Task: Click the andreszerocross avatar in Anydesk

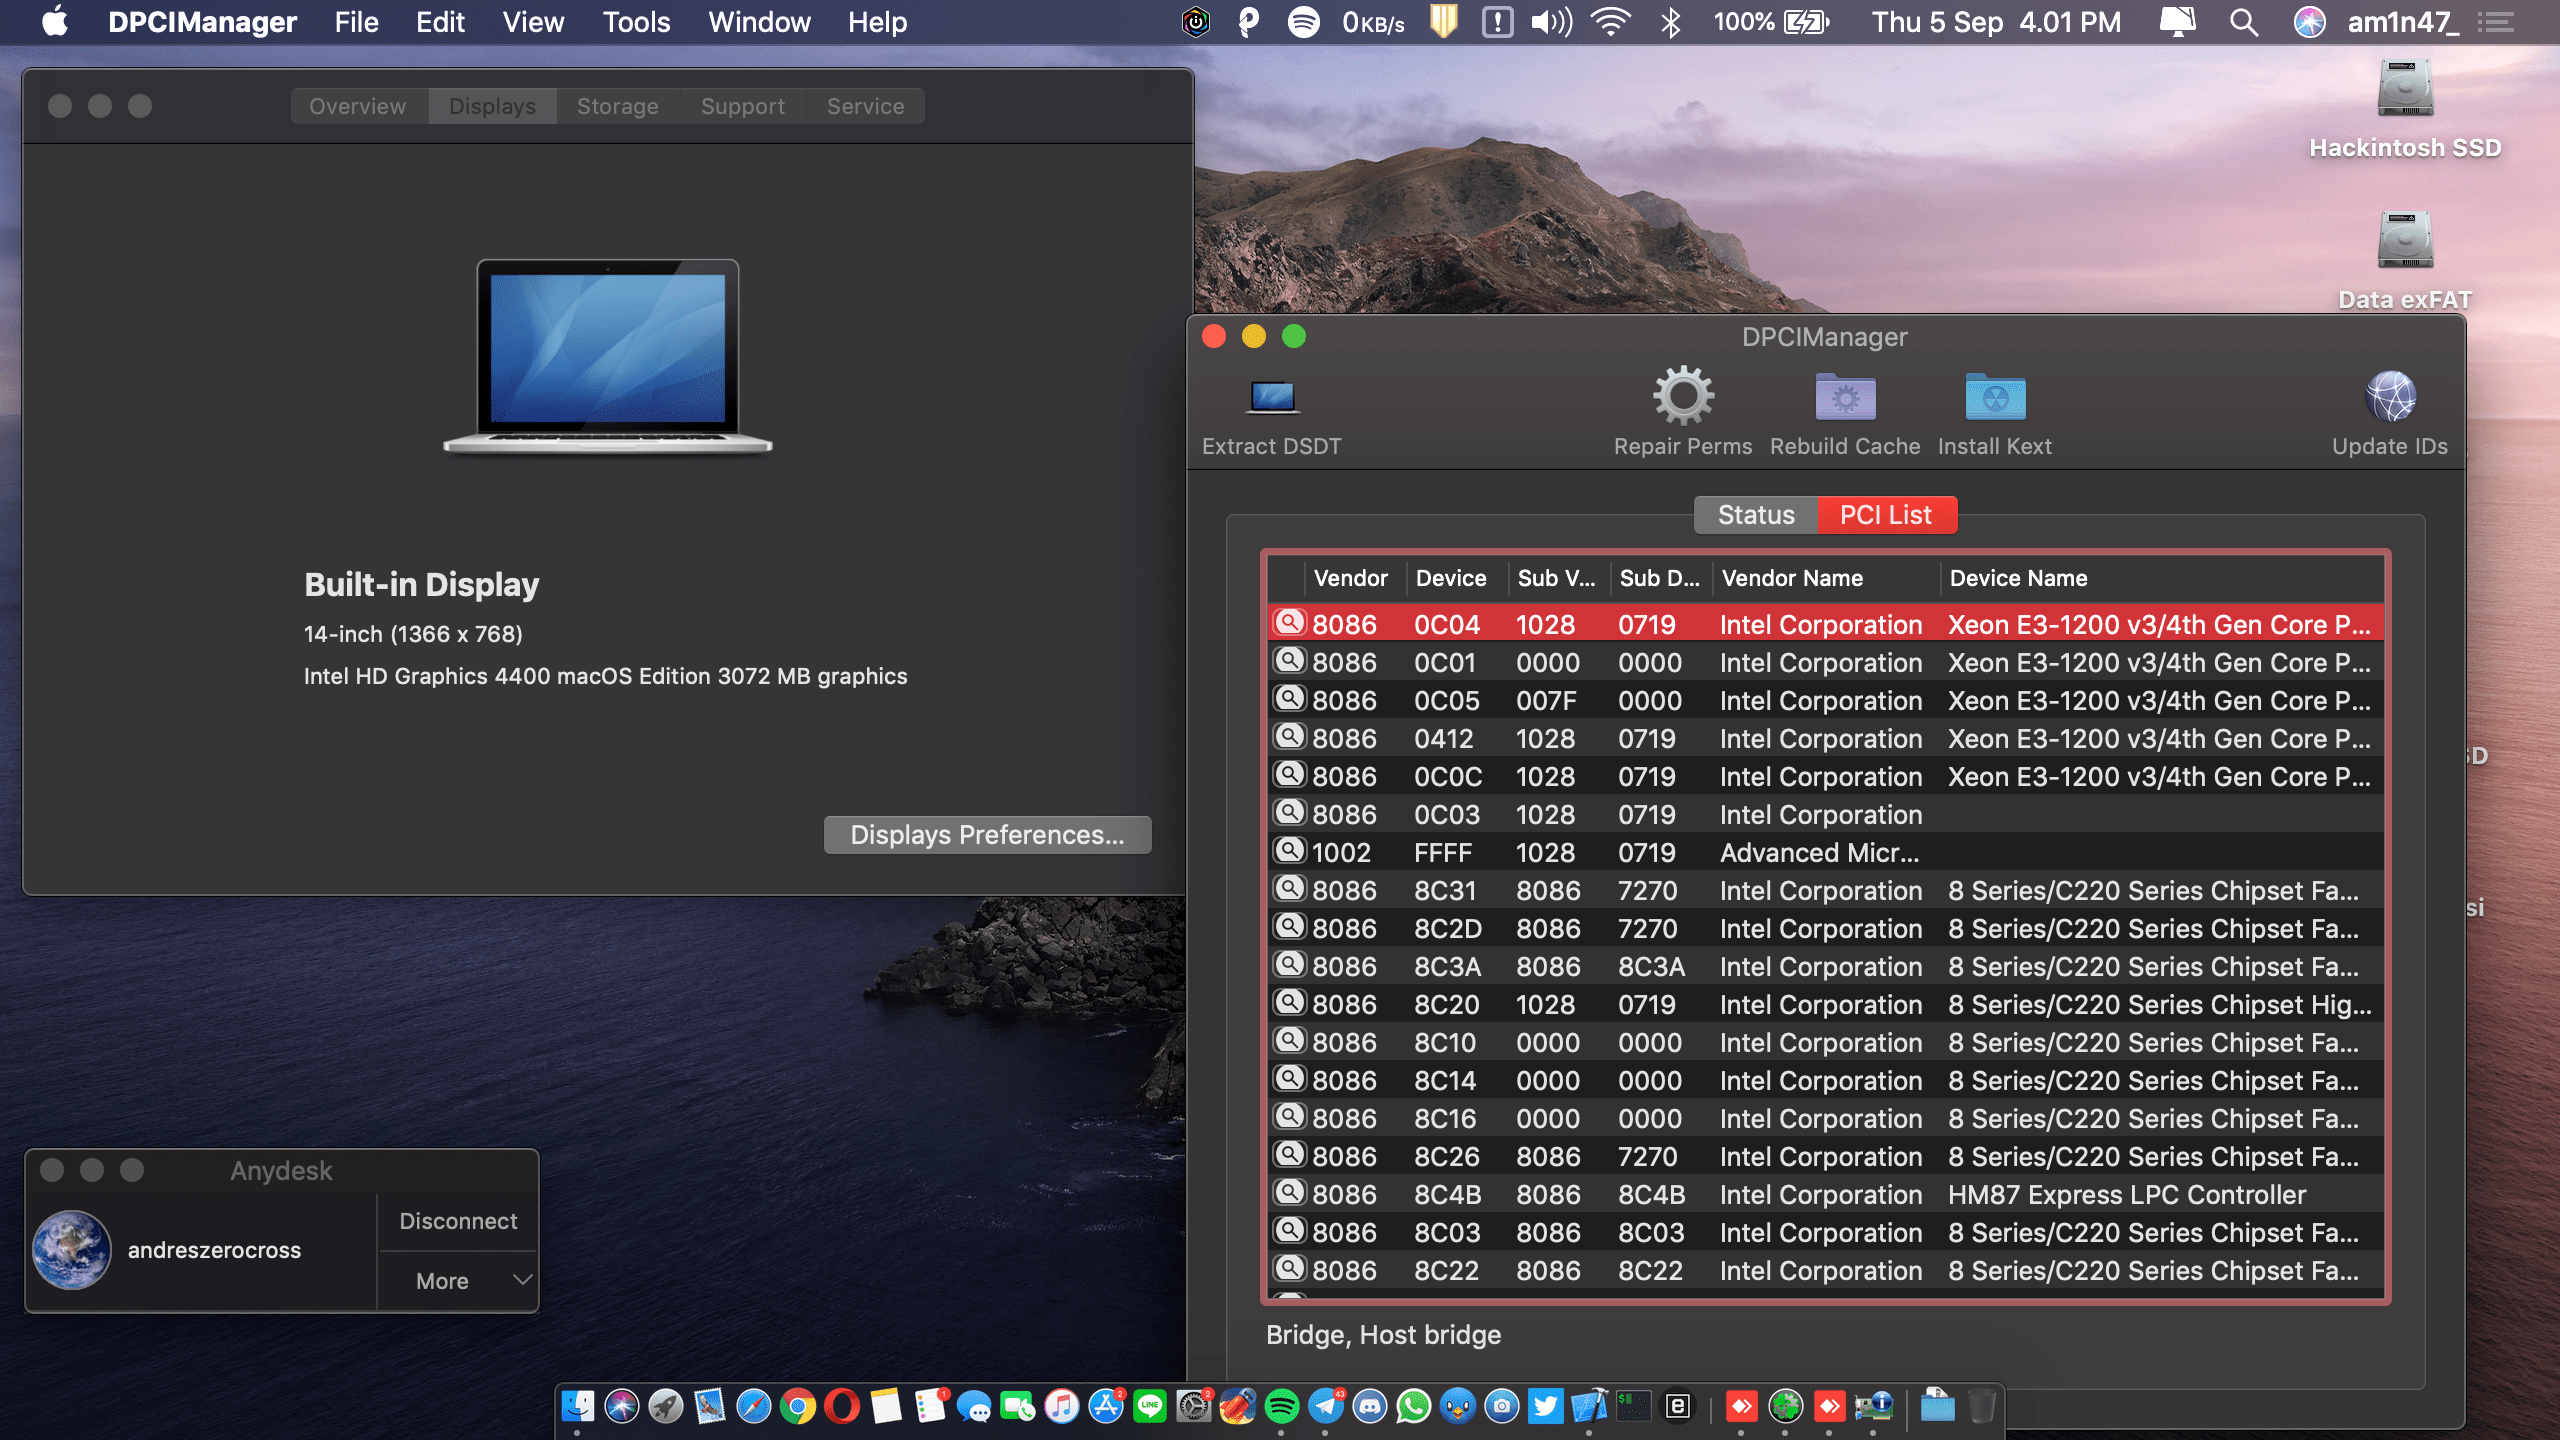Action: tap(72, 1250)
